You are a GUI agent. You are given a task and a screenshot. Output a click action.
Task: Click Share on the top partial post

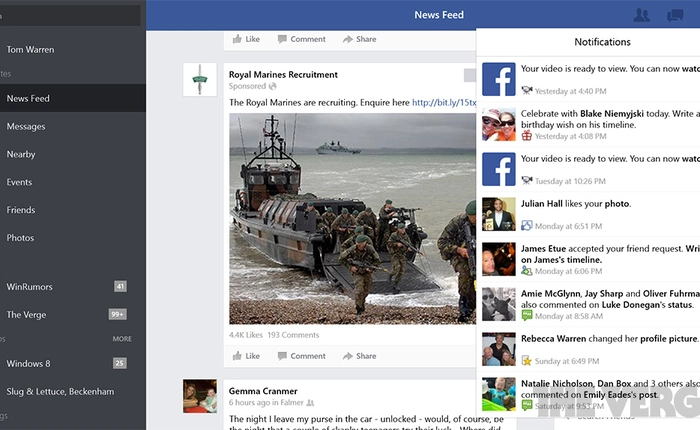coord(359,39)
